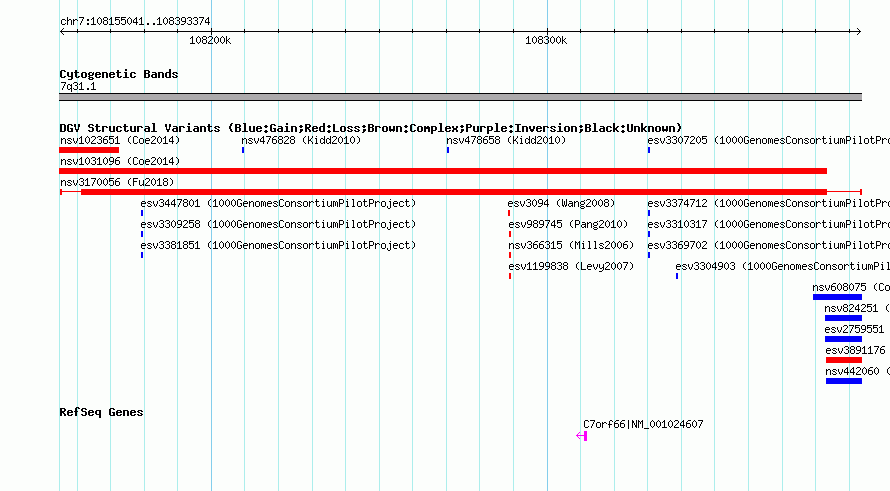This screenshot has height=491, width=890.
Task: Select the blue nsv442060 gain bar
Action: point(844,381)
